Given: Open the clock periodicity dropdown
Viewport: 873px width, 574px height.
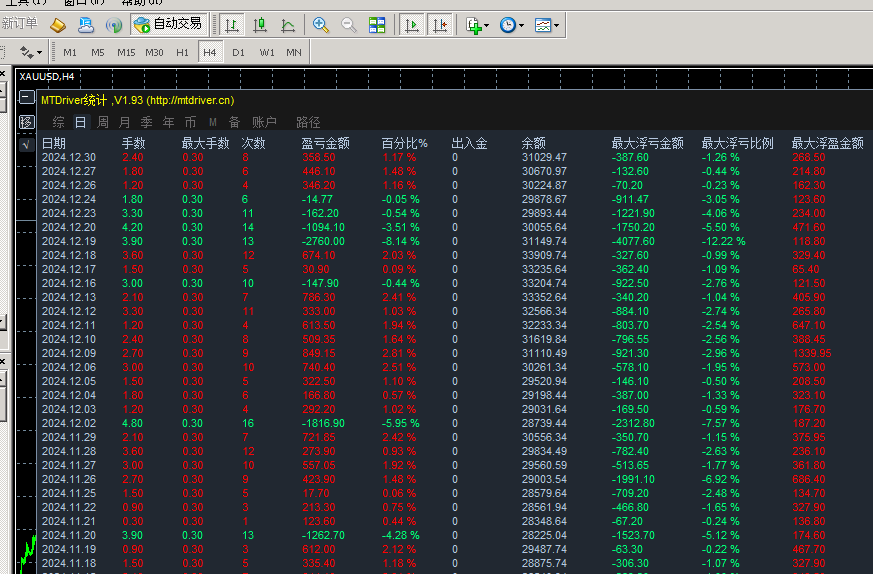Looking at the screenshot, I should [x=511, y=24].
